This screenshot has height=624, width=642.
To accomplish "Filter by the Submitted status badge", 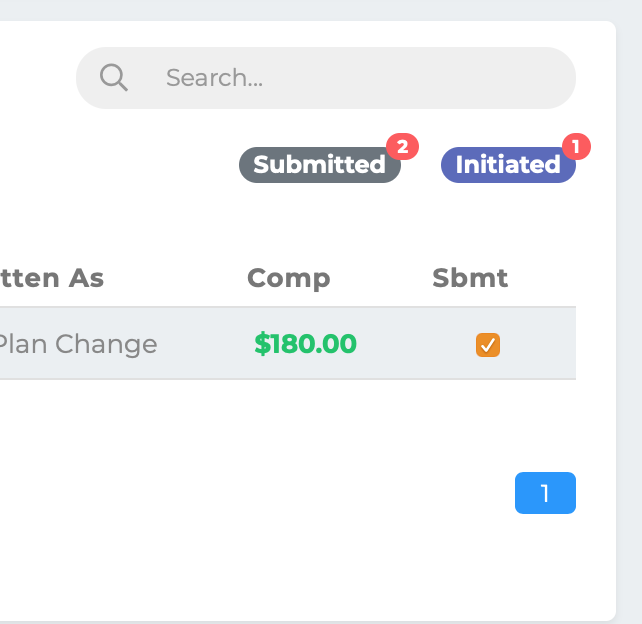I will tap(320, 165).
